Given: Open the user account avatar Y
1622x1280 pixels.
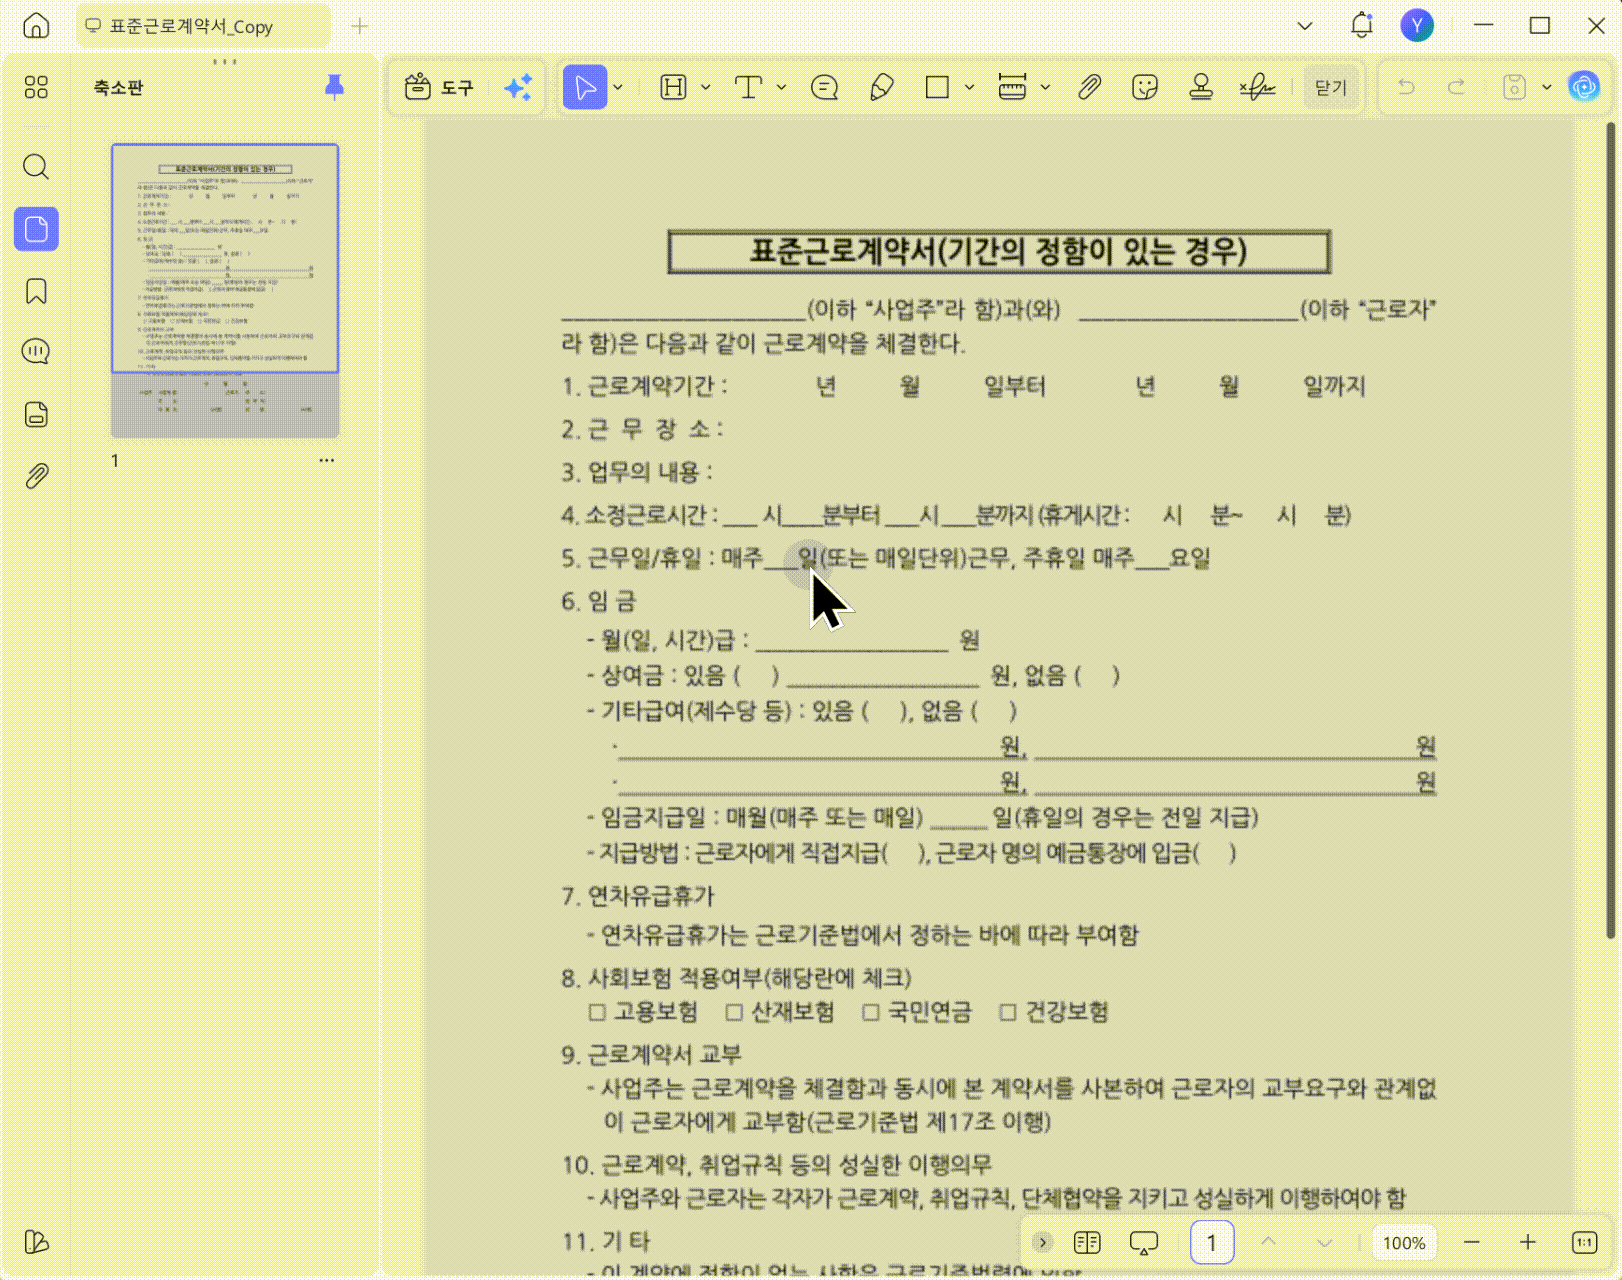Looking at the screenshot, I should pos(1417,26).
